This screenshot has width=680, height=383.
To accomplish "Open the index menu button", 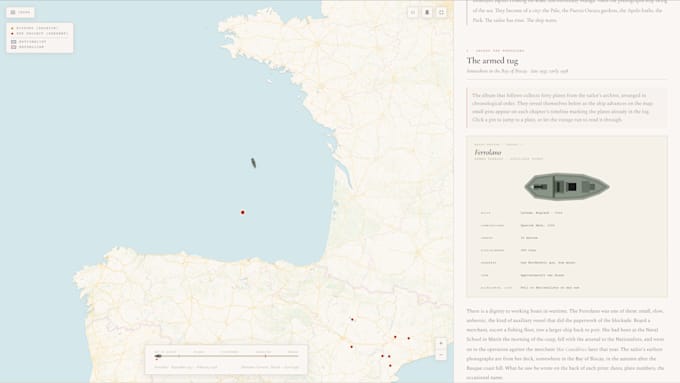I will tap(20, 12).
